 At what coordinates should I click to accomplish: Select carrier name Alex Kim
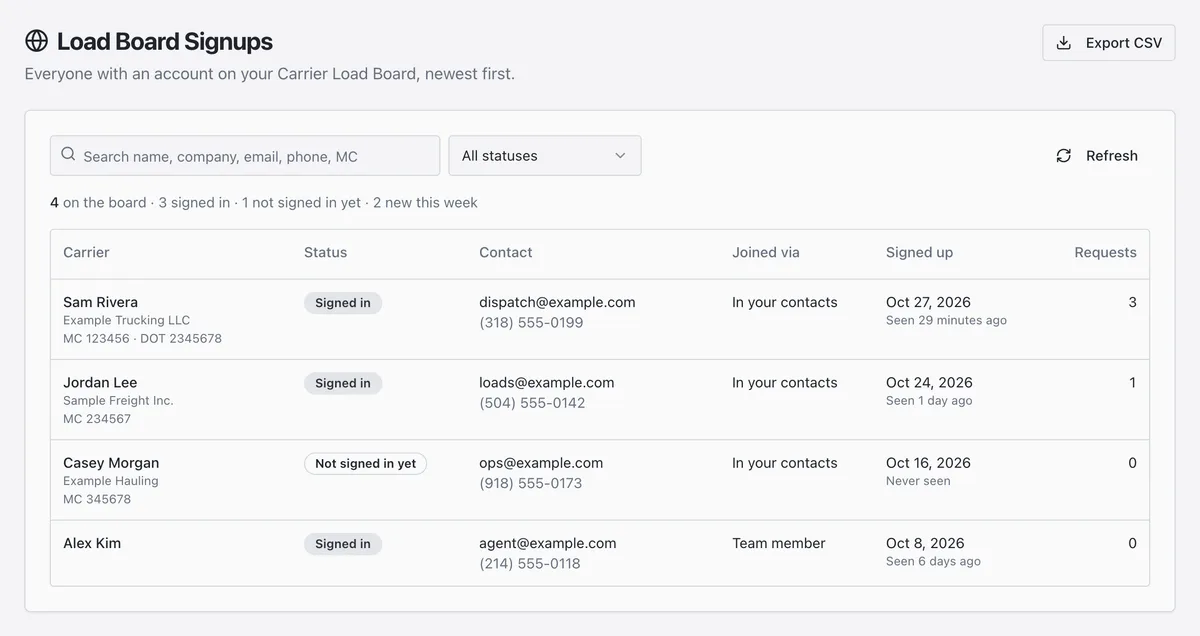tap(92, 544)
